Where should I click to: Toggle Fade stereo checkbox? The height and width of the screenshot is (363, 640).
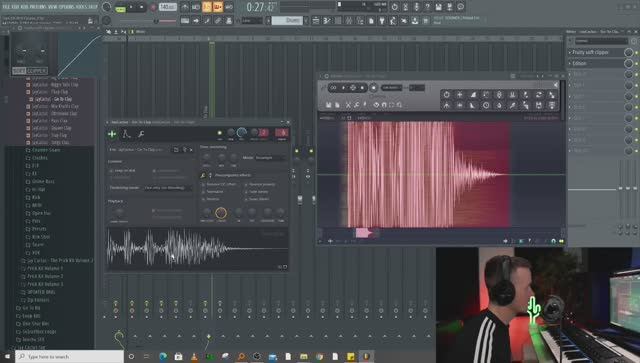246,192
